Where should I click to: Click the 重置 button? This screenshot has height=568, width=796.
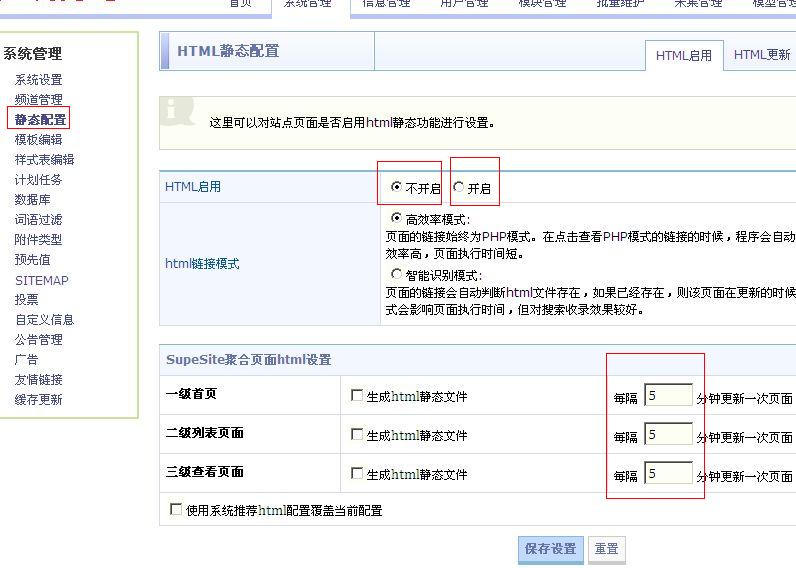pyautogui.click(x=607, y=549)
